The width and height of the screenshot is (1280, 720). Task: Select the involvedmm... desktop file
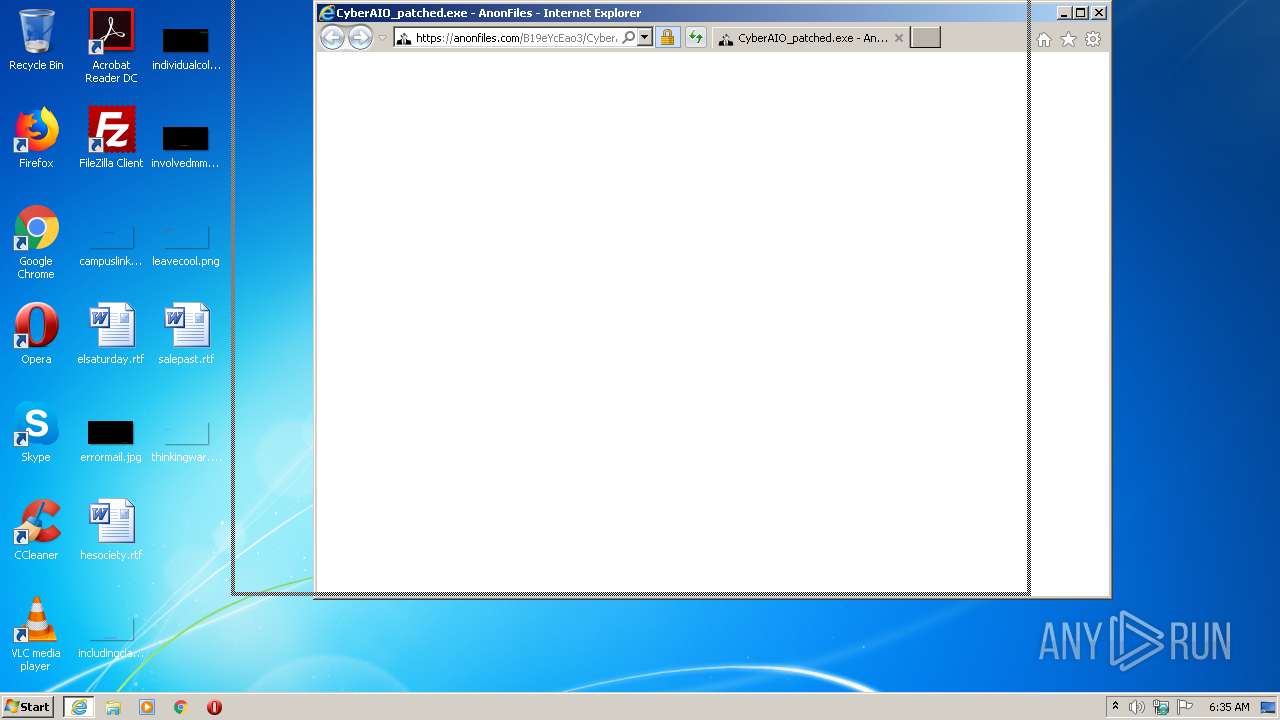click(185, 146)
